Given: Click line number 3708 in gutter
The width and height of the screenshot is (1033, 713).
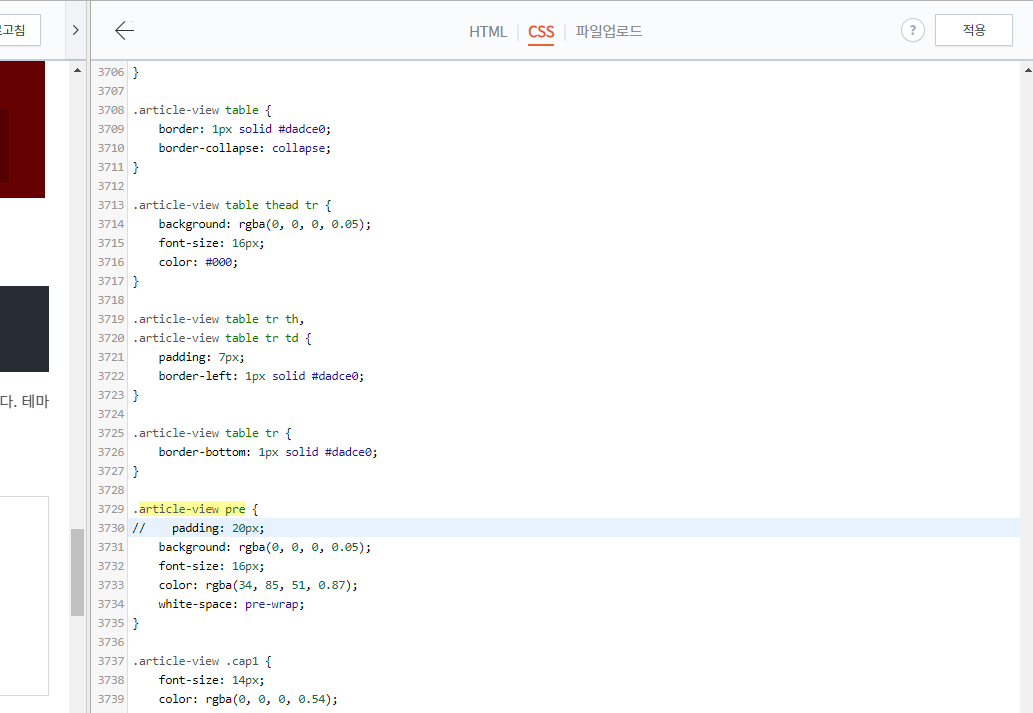Looking at the screenshot, I should click(x=111, y=110).
